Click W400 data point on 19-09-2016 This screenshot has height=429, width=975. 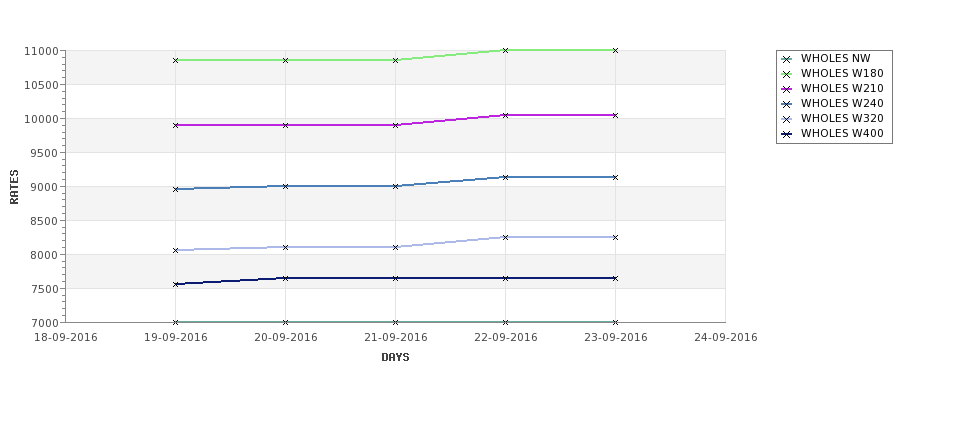[175, 284]
